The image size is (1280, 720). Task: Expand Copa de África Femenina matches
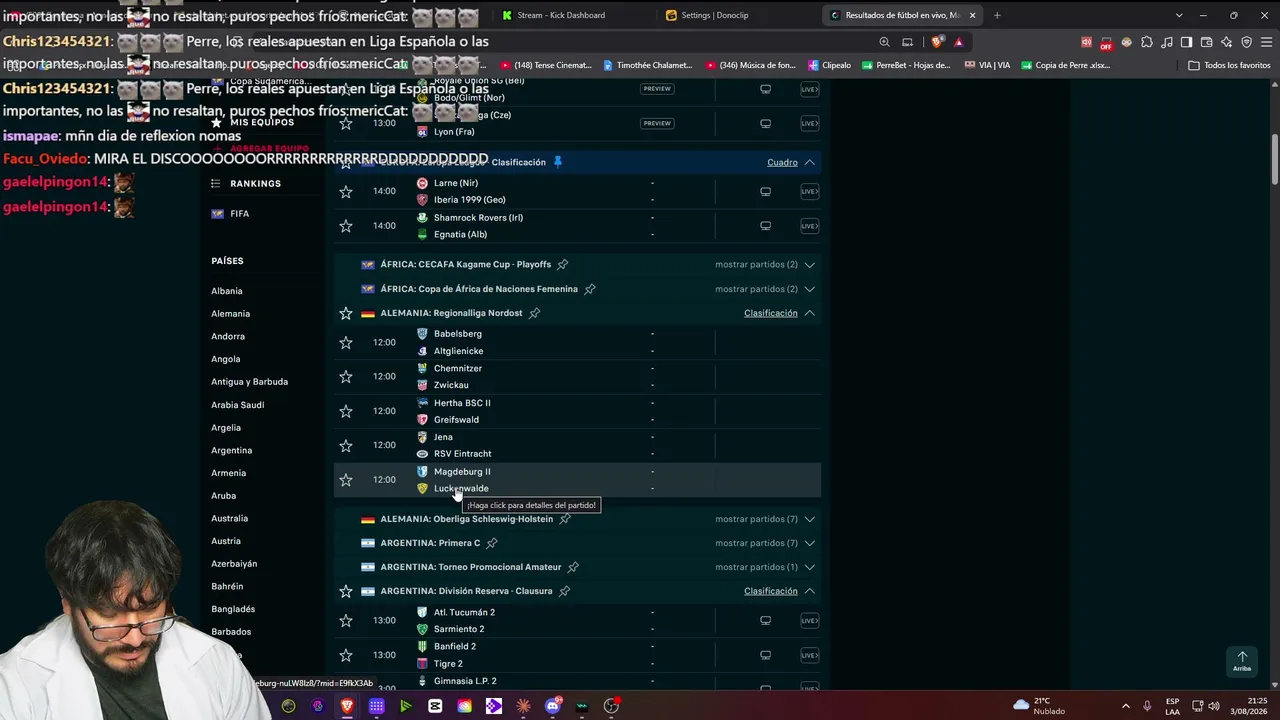tap(810, 289)
